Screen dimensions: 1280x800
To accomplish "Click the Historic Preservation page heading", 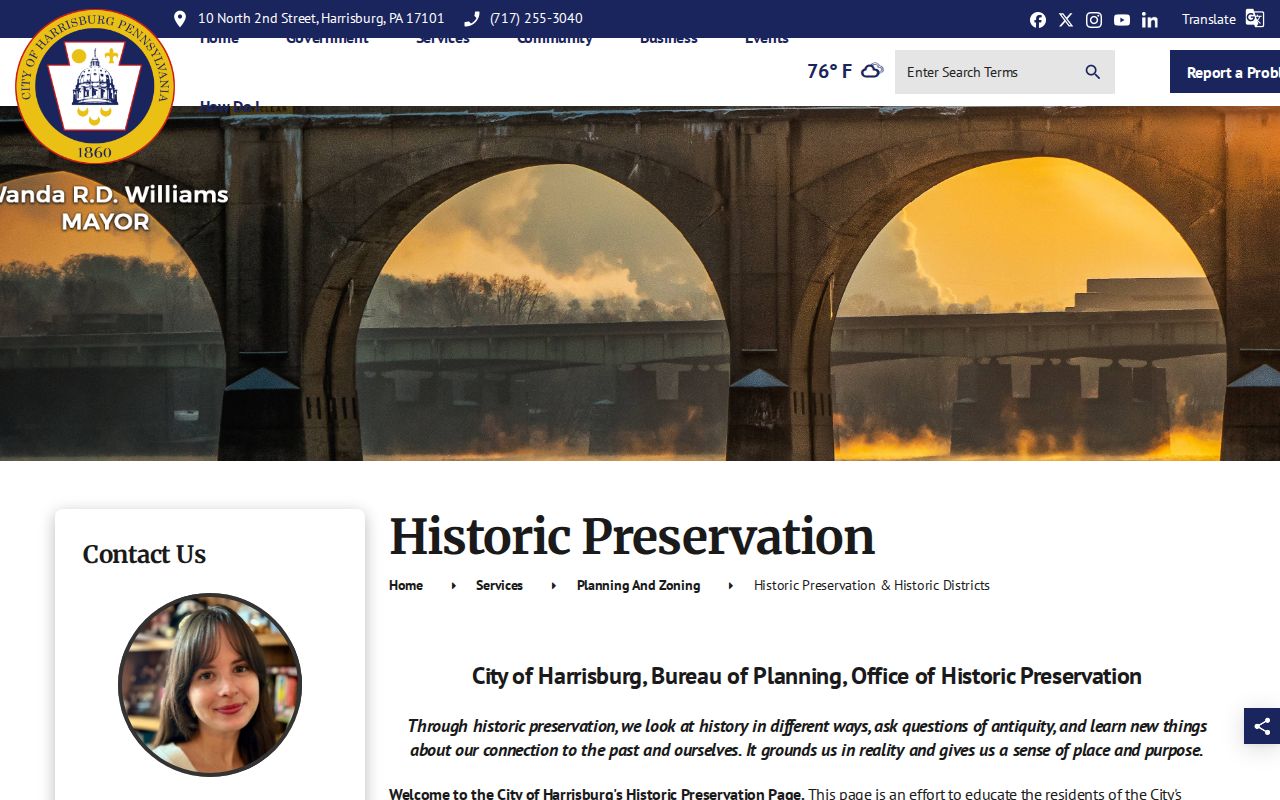I will [632, 537].
